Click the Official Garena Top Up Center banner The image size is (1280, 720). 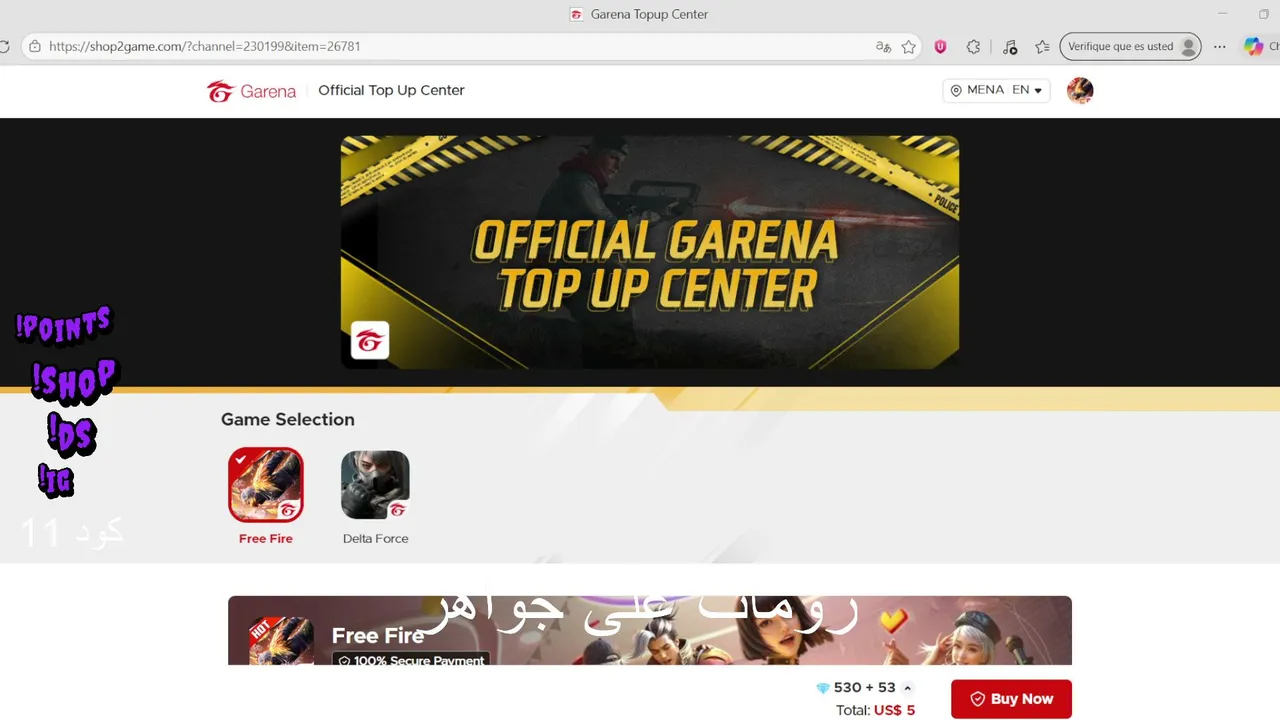tap(650, 252)
